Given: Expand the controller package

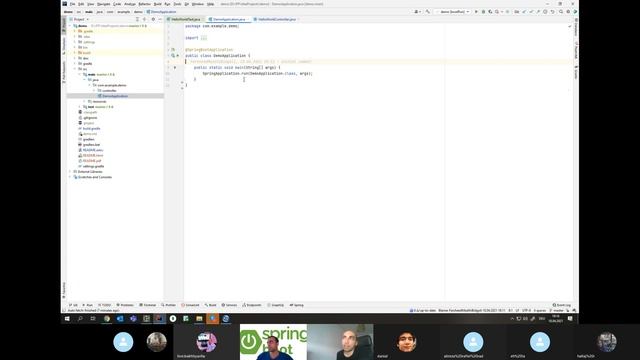Looking at the screenshot, I should coord(95,91).
